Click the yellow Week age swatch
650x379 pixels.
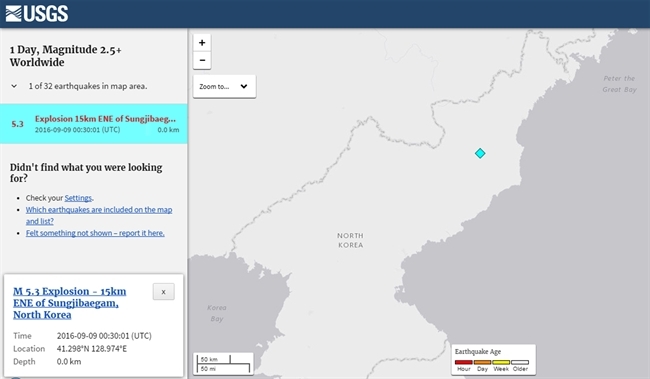click(501, 362)
